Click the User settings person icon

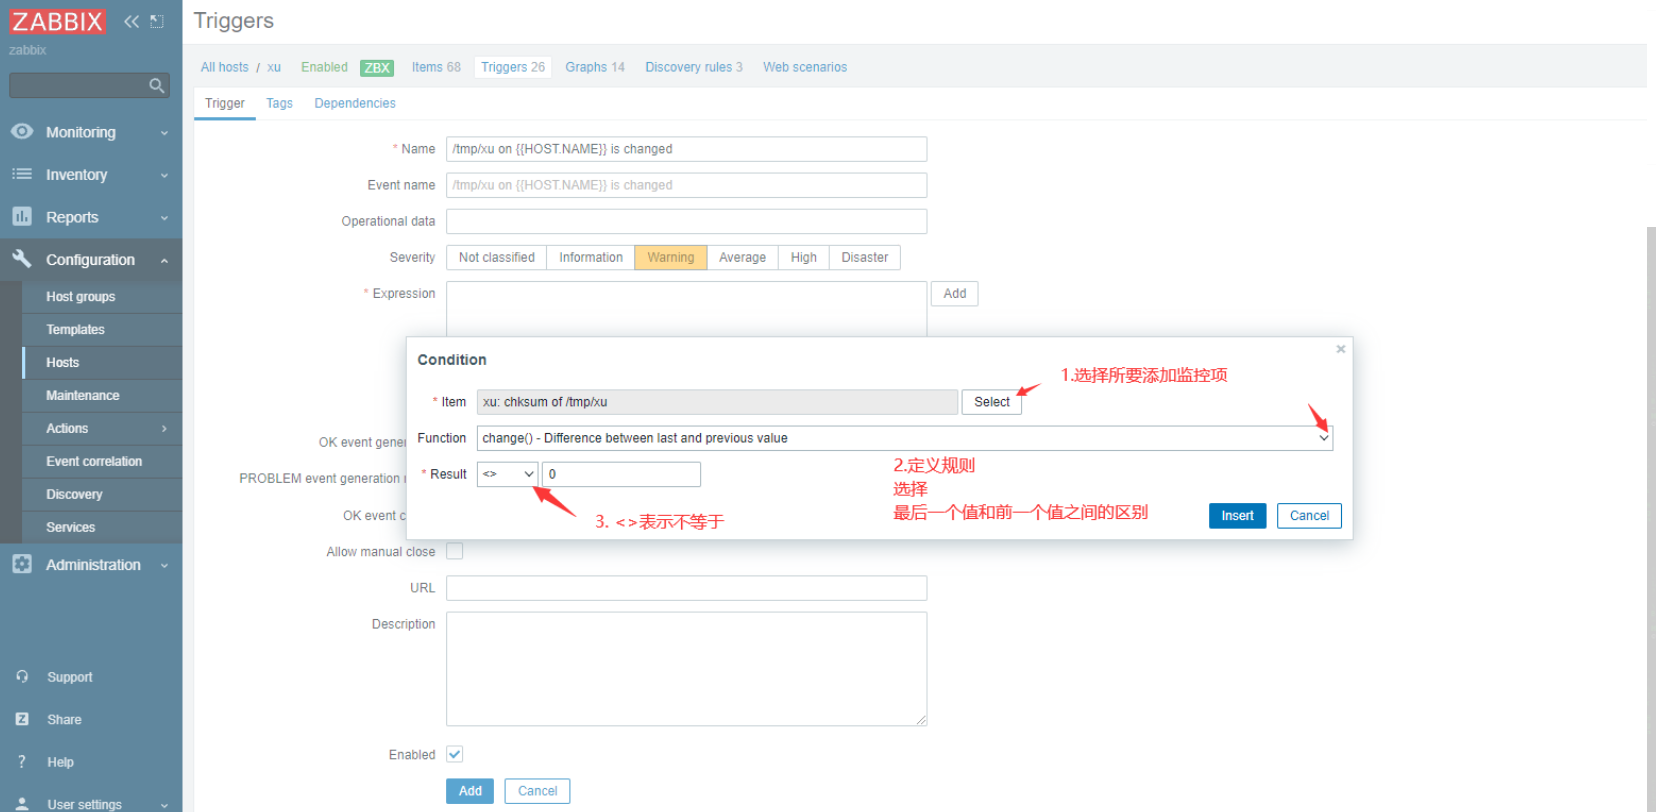[x=22, y=804]
